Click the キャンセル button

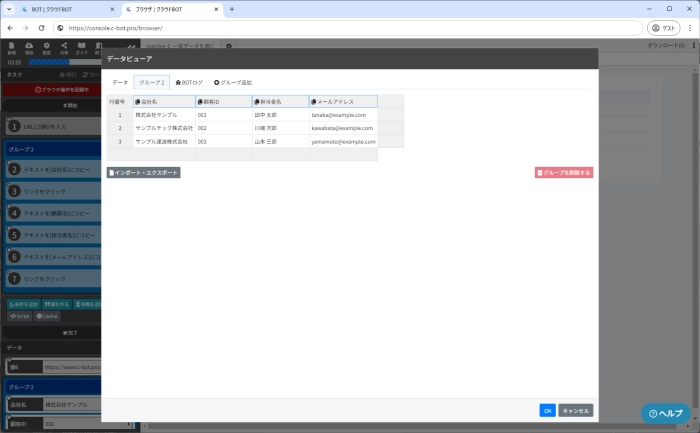[x=575, y=410]
